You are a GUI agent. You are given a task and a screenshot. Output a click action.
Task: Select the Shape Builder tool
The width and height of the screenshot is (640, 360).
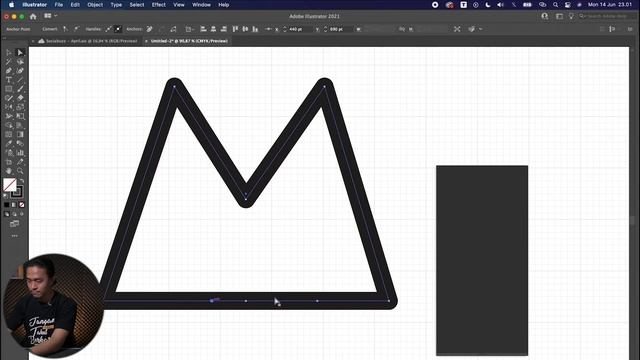pyautogui.click(x=9, y=125)
